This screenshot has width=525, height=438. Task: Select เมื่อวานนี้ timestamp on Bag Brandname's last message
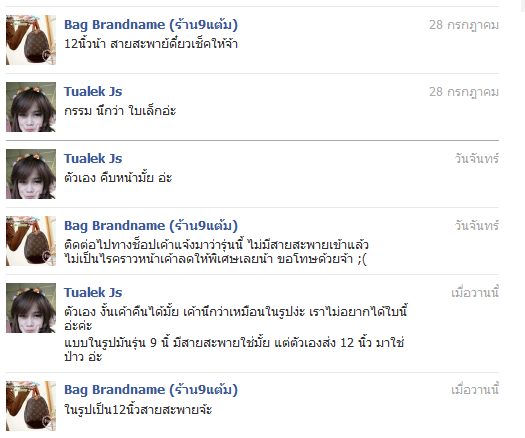pos(475,389)
